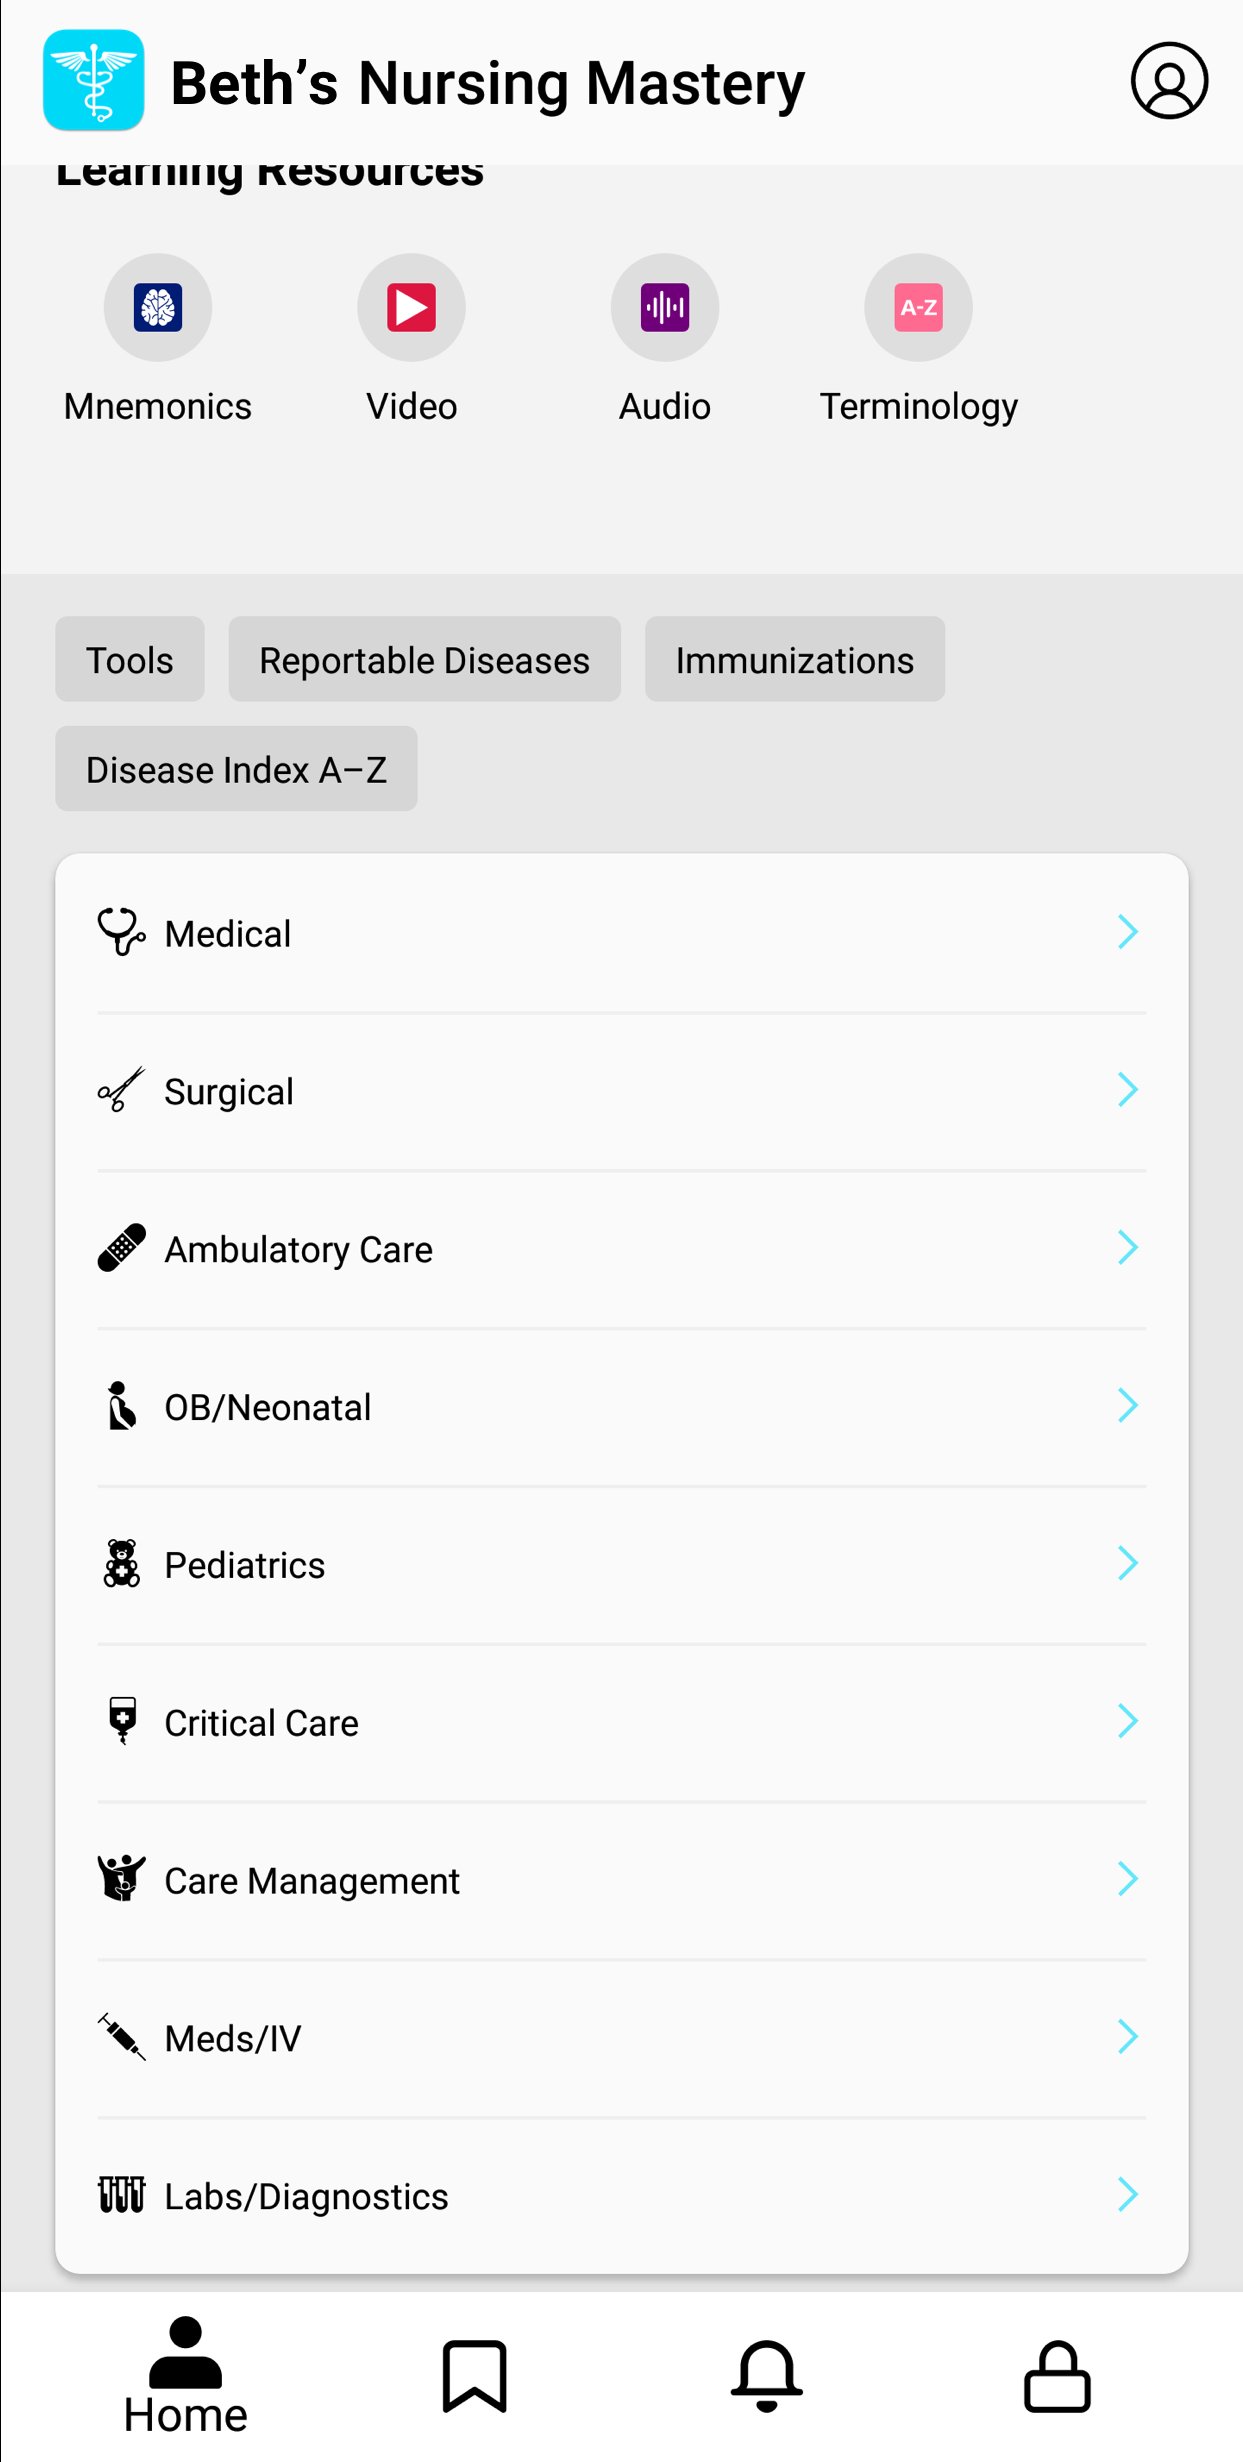Tap the app logo caduceus icon

pyautogui.click(x=94, y=81)
